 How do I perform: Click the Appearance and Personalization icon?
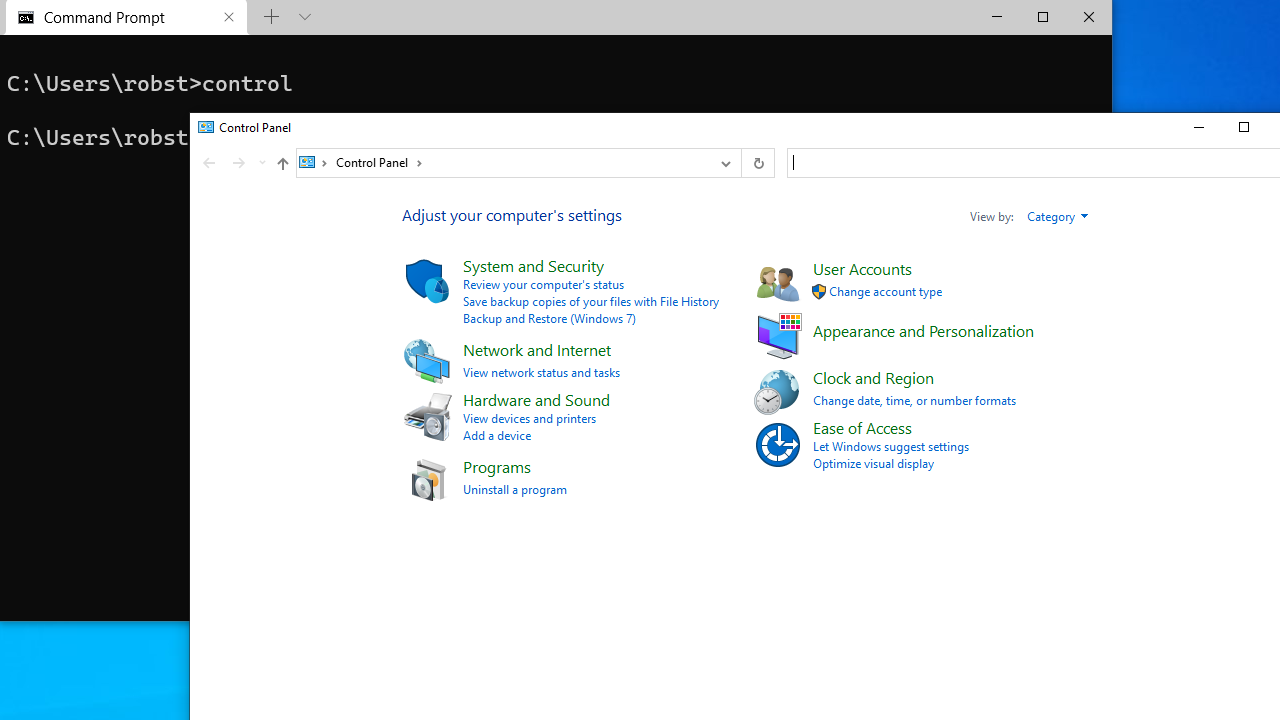coord(778,336)
